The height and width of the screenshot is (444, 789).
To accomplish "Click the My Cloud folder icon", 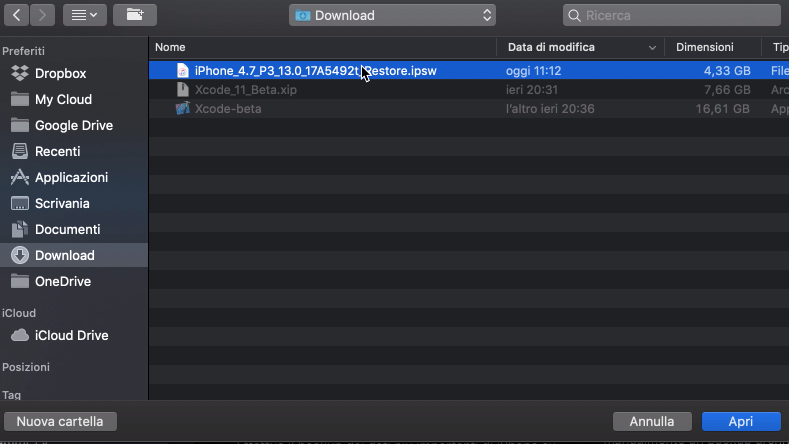I will click(20, 99).
